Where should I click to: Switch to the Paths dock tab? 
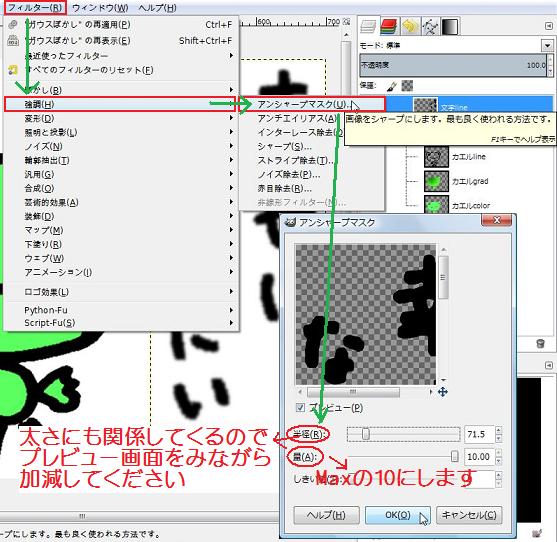(x=430, y=27)
